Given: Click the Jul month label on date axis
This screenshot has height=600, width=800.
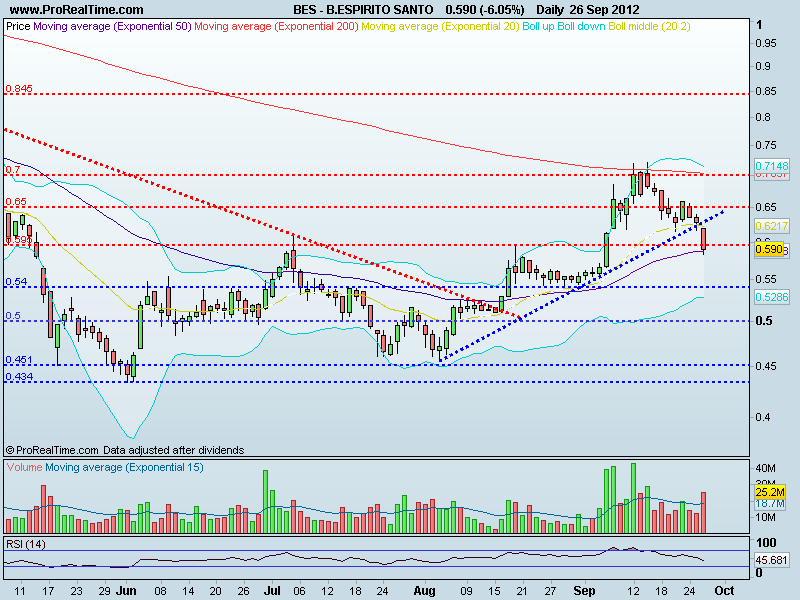Looking at the screenshot, I should point(272,591).
